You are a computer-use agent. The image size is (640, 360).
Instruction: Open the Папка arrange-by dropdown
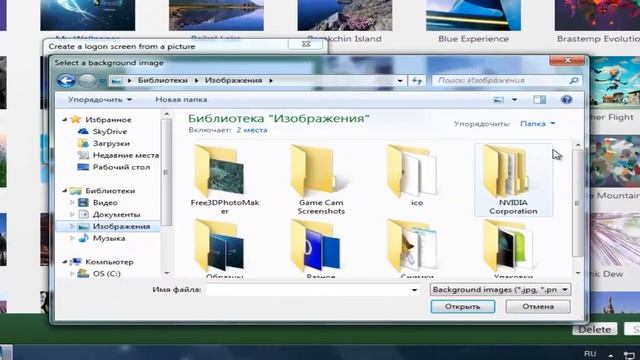[x=538, y=124]
